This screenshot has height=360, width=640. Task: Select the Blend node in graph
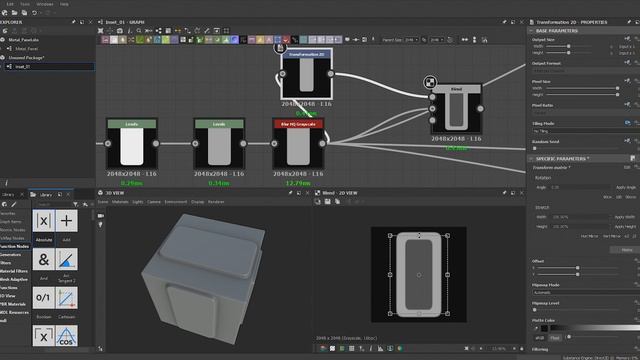point(456,109)
